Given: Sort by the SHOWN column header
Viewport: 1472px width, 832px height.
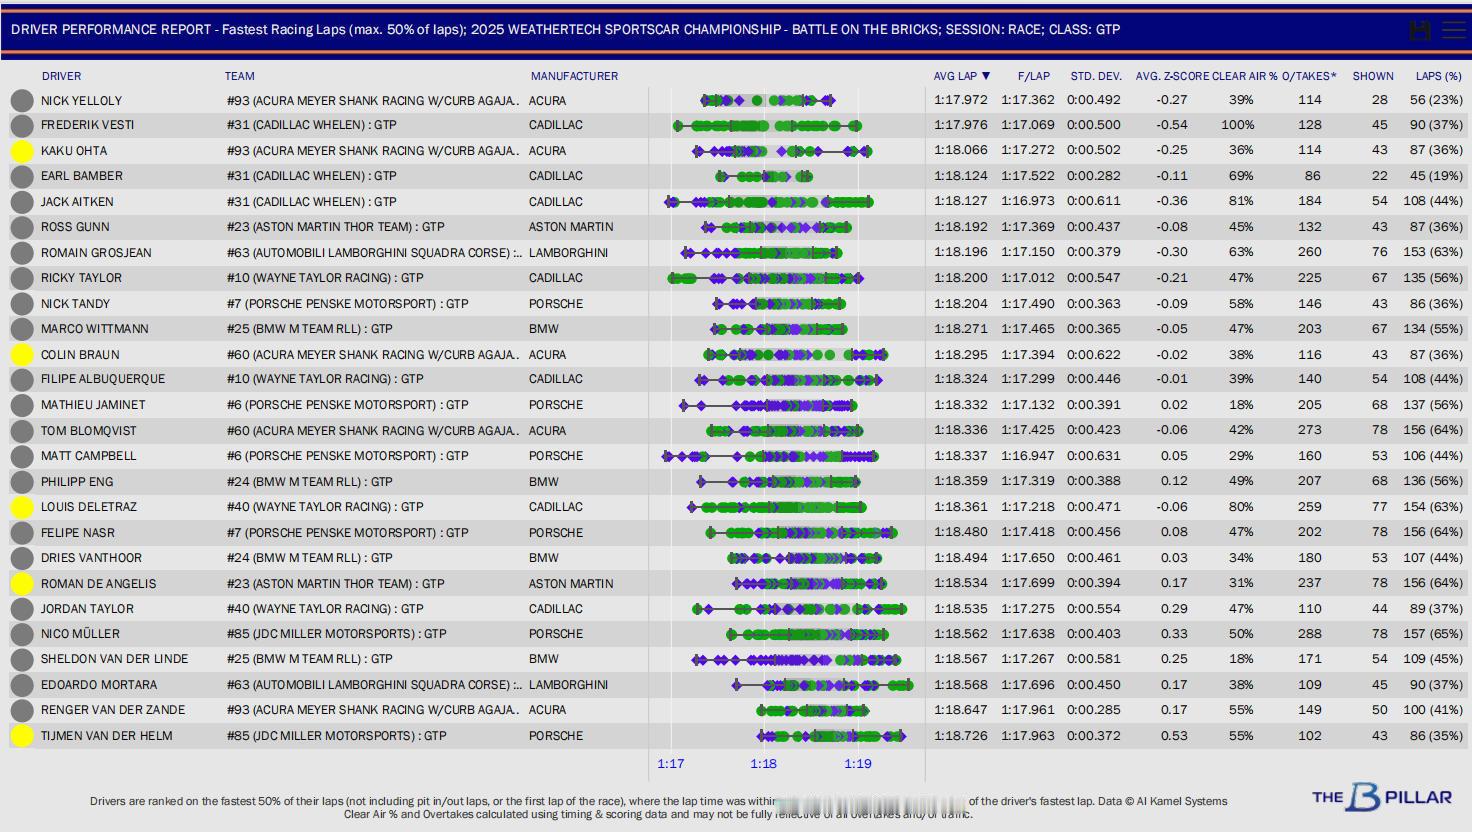Looking at the screenshot, I should [1373, 76].
